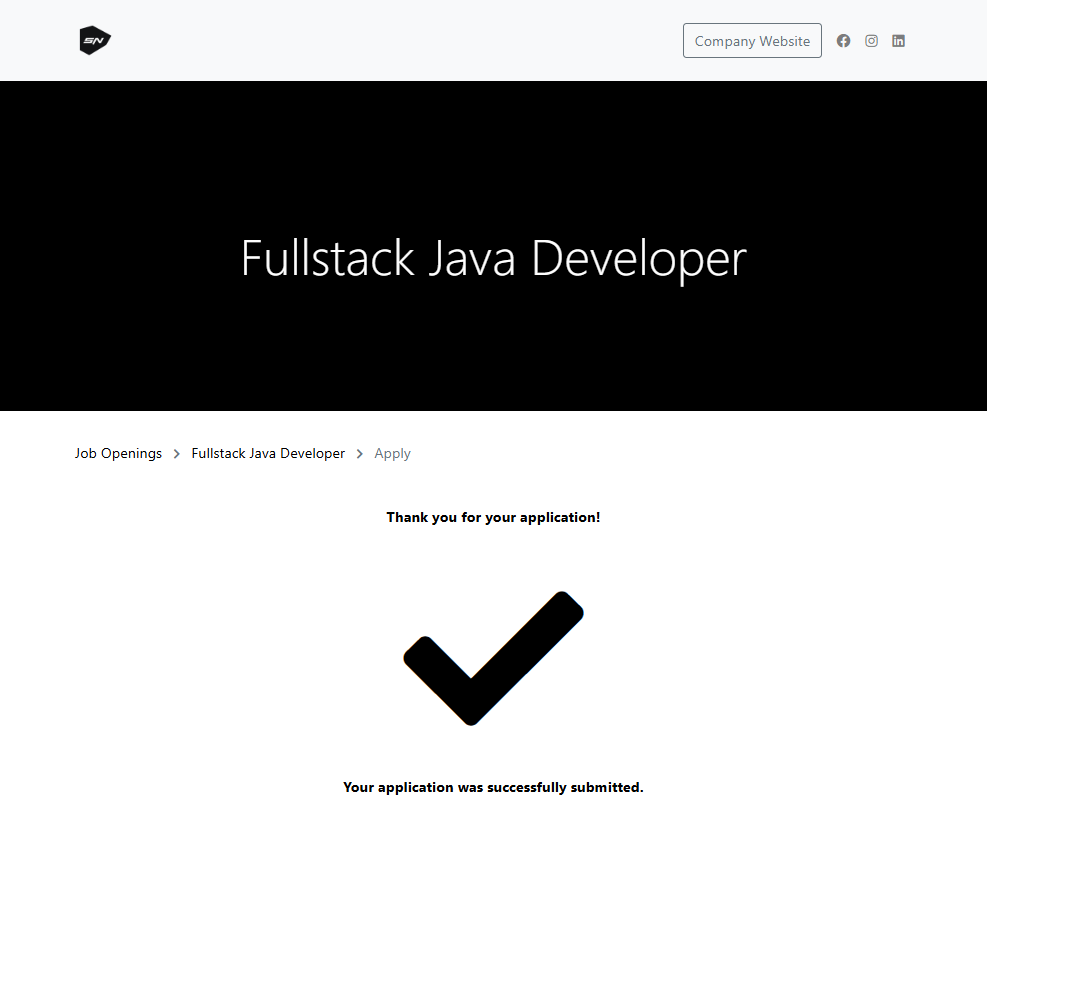The image size is (1080, 984).
Task: Open the Company Website button
Action: pyautogui.click(x=752, y=41)
